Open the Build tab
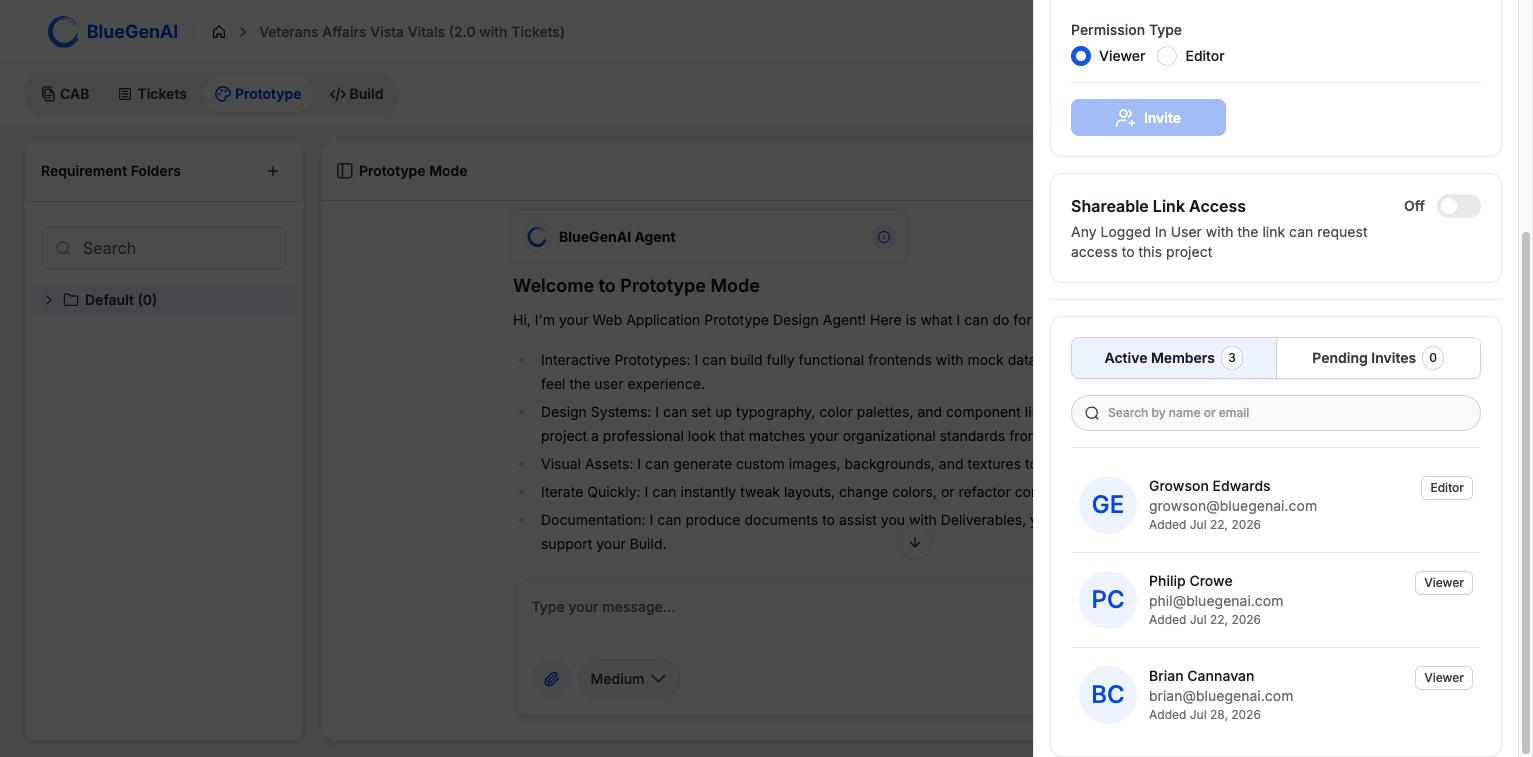Image resolution: width=1533 pixels, height=757 pixels. point(356,94)
